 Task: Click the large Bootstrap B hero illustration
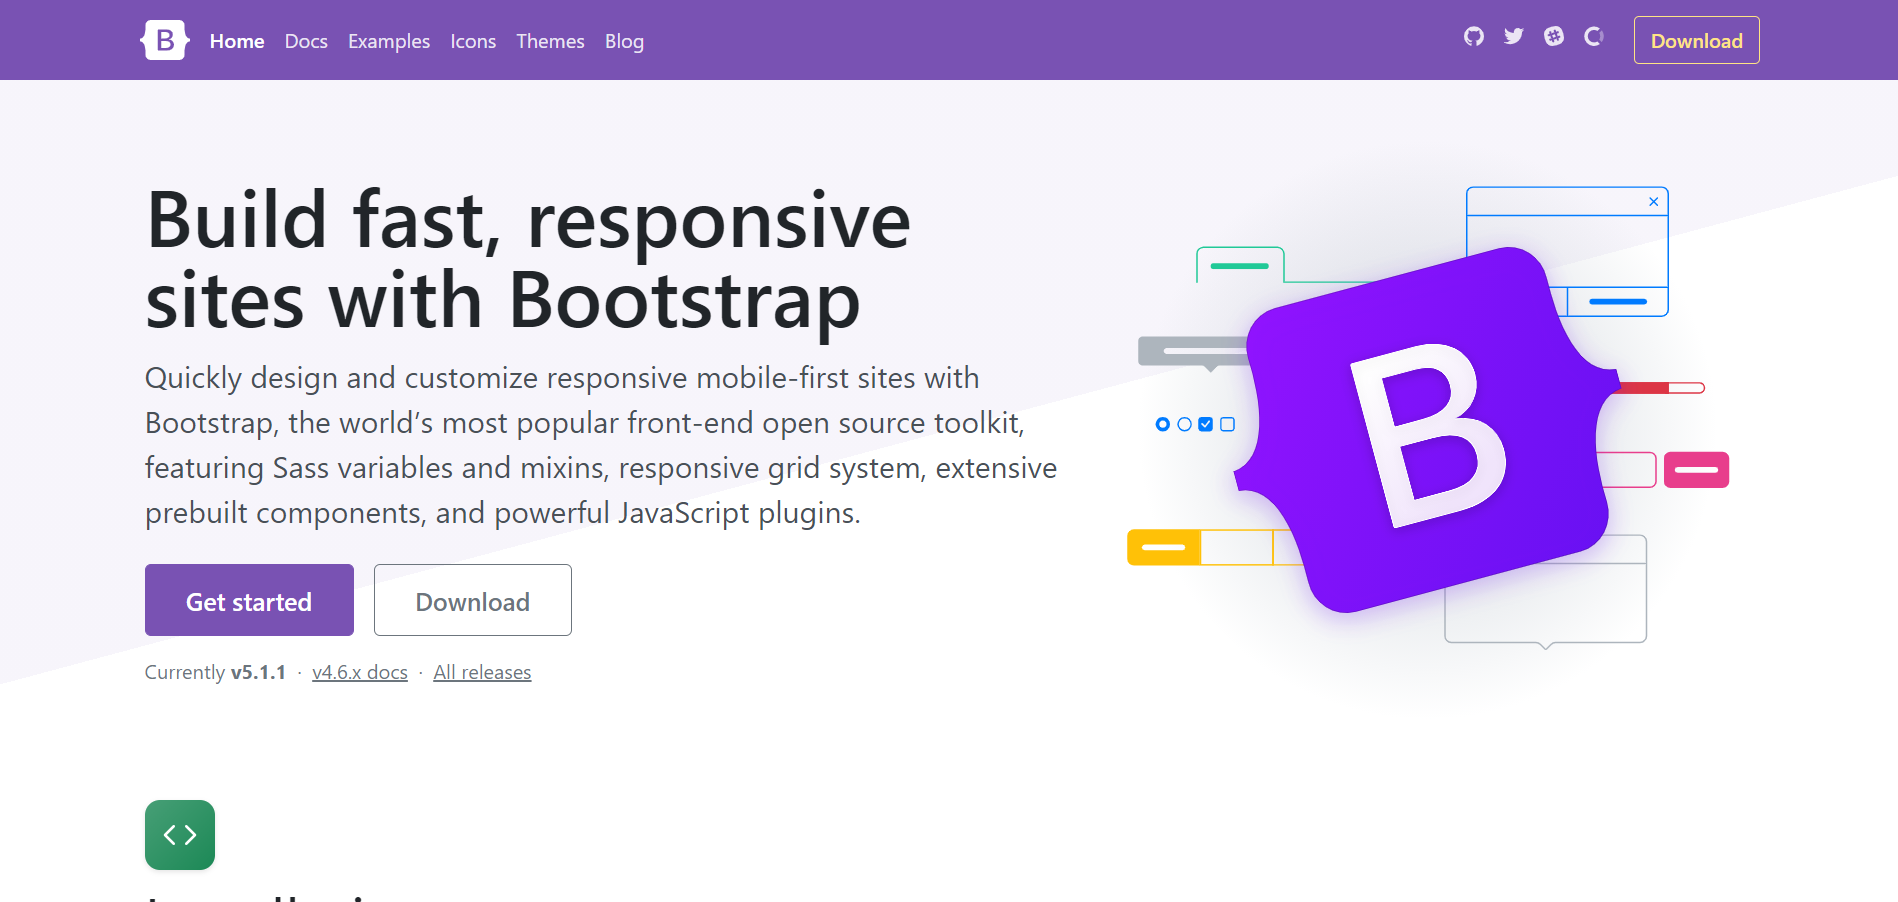tap(1427, 430)
